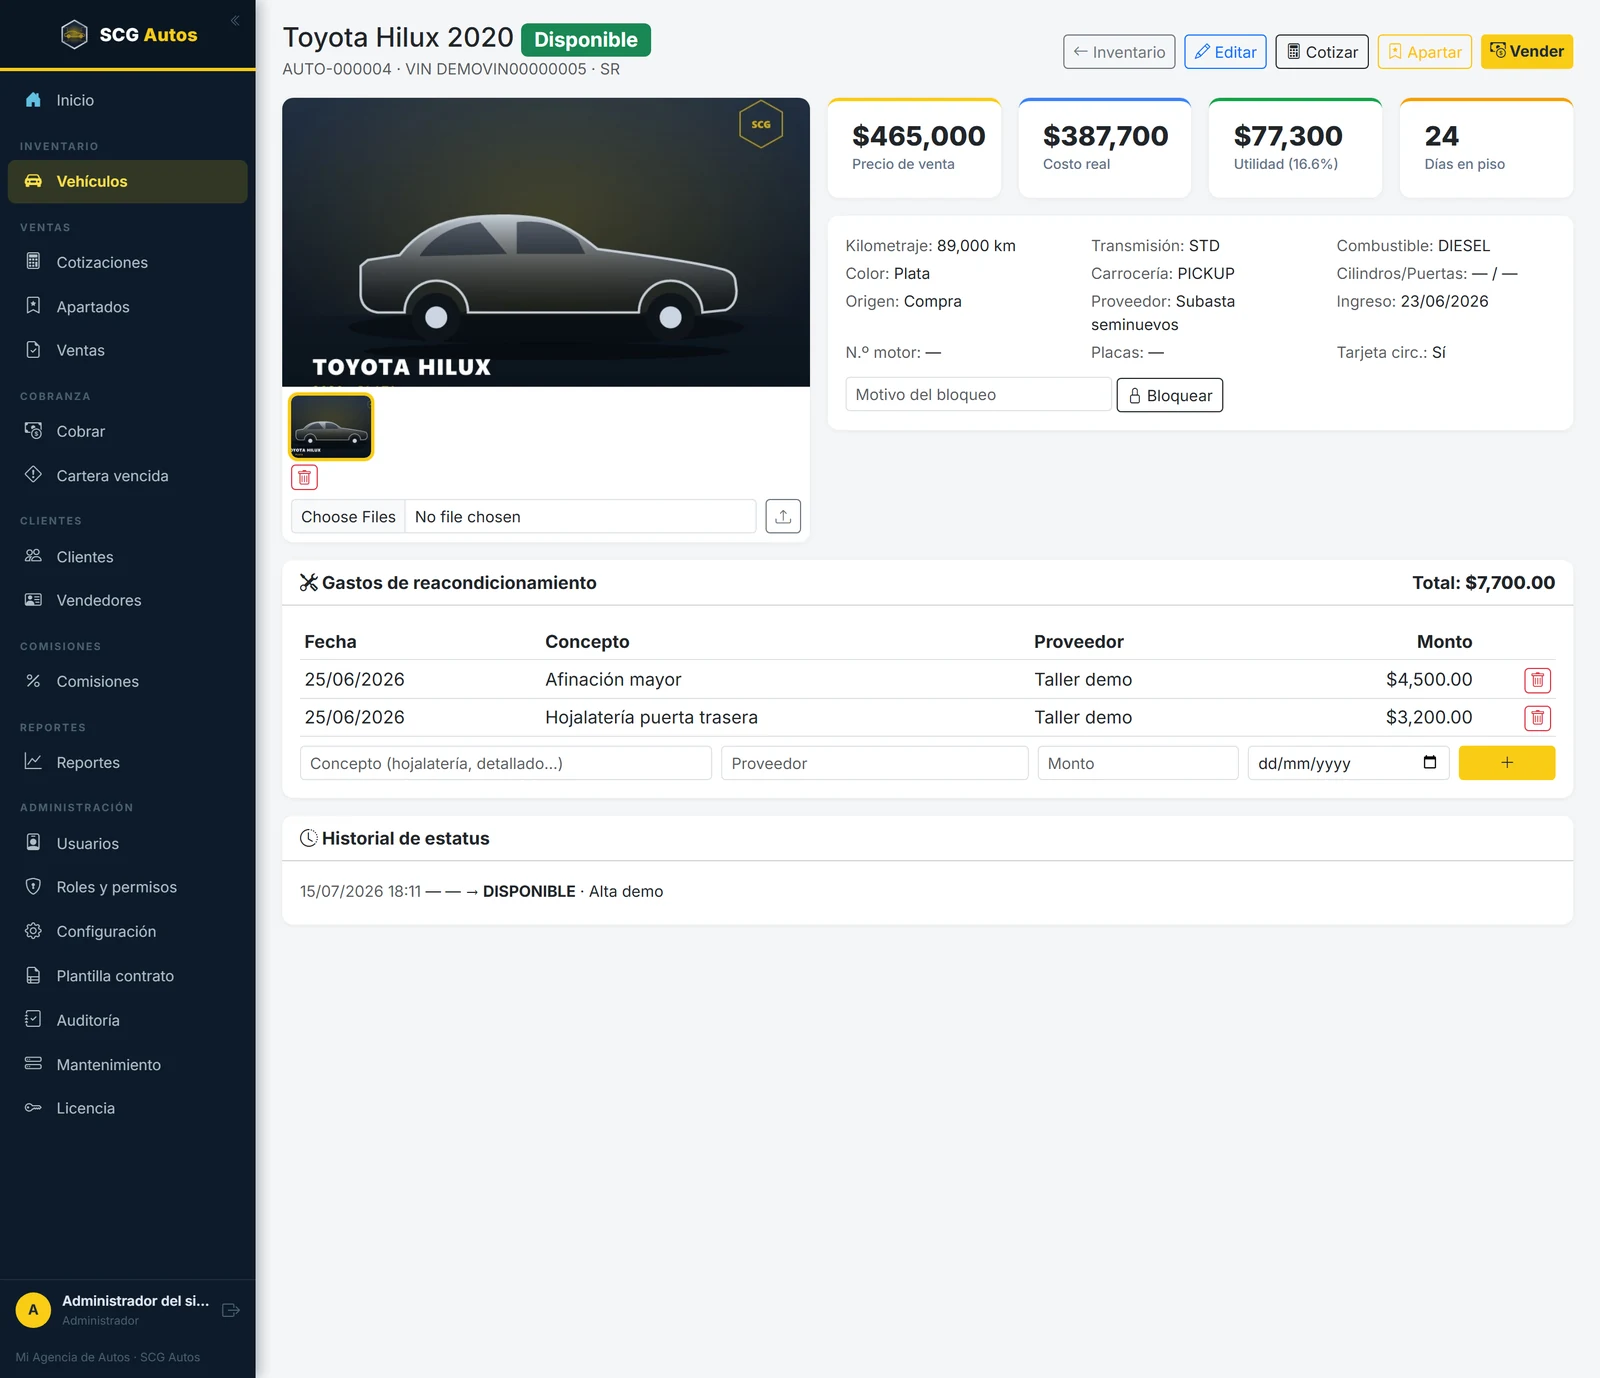This screenshot has width=1600, height=1378.
Task: Click the Proveedor expense input field
Action: click(875, 763)
